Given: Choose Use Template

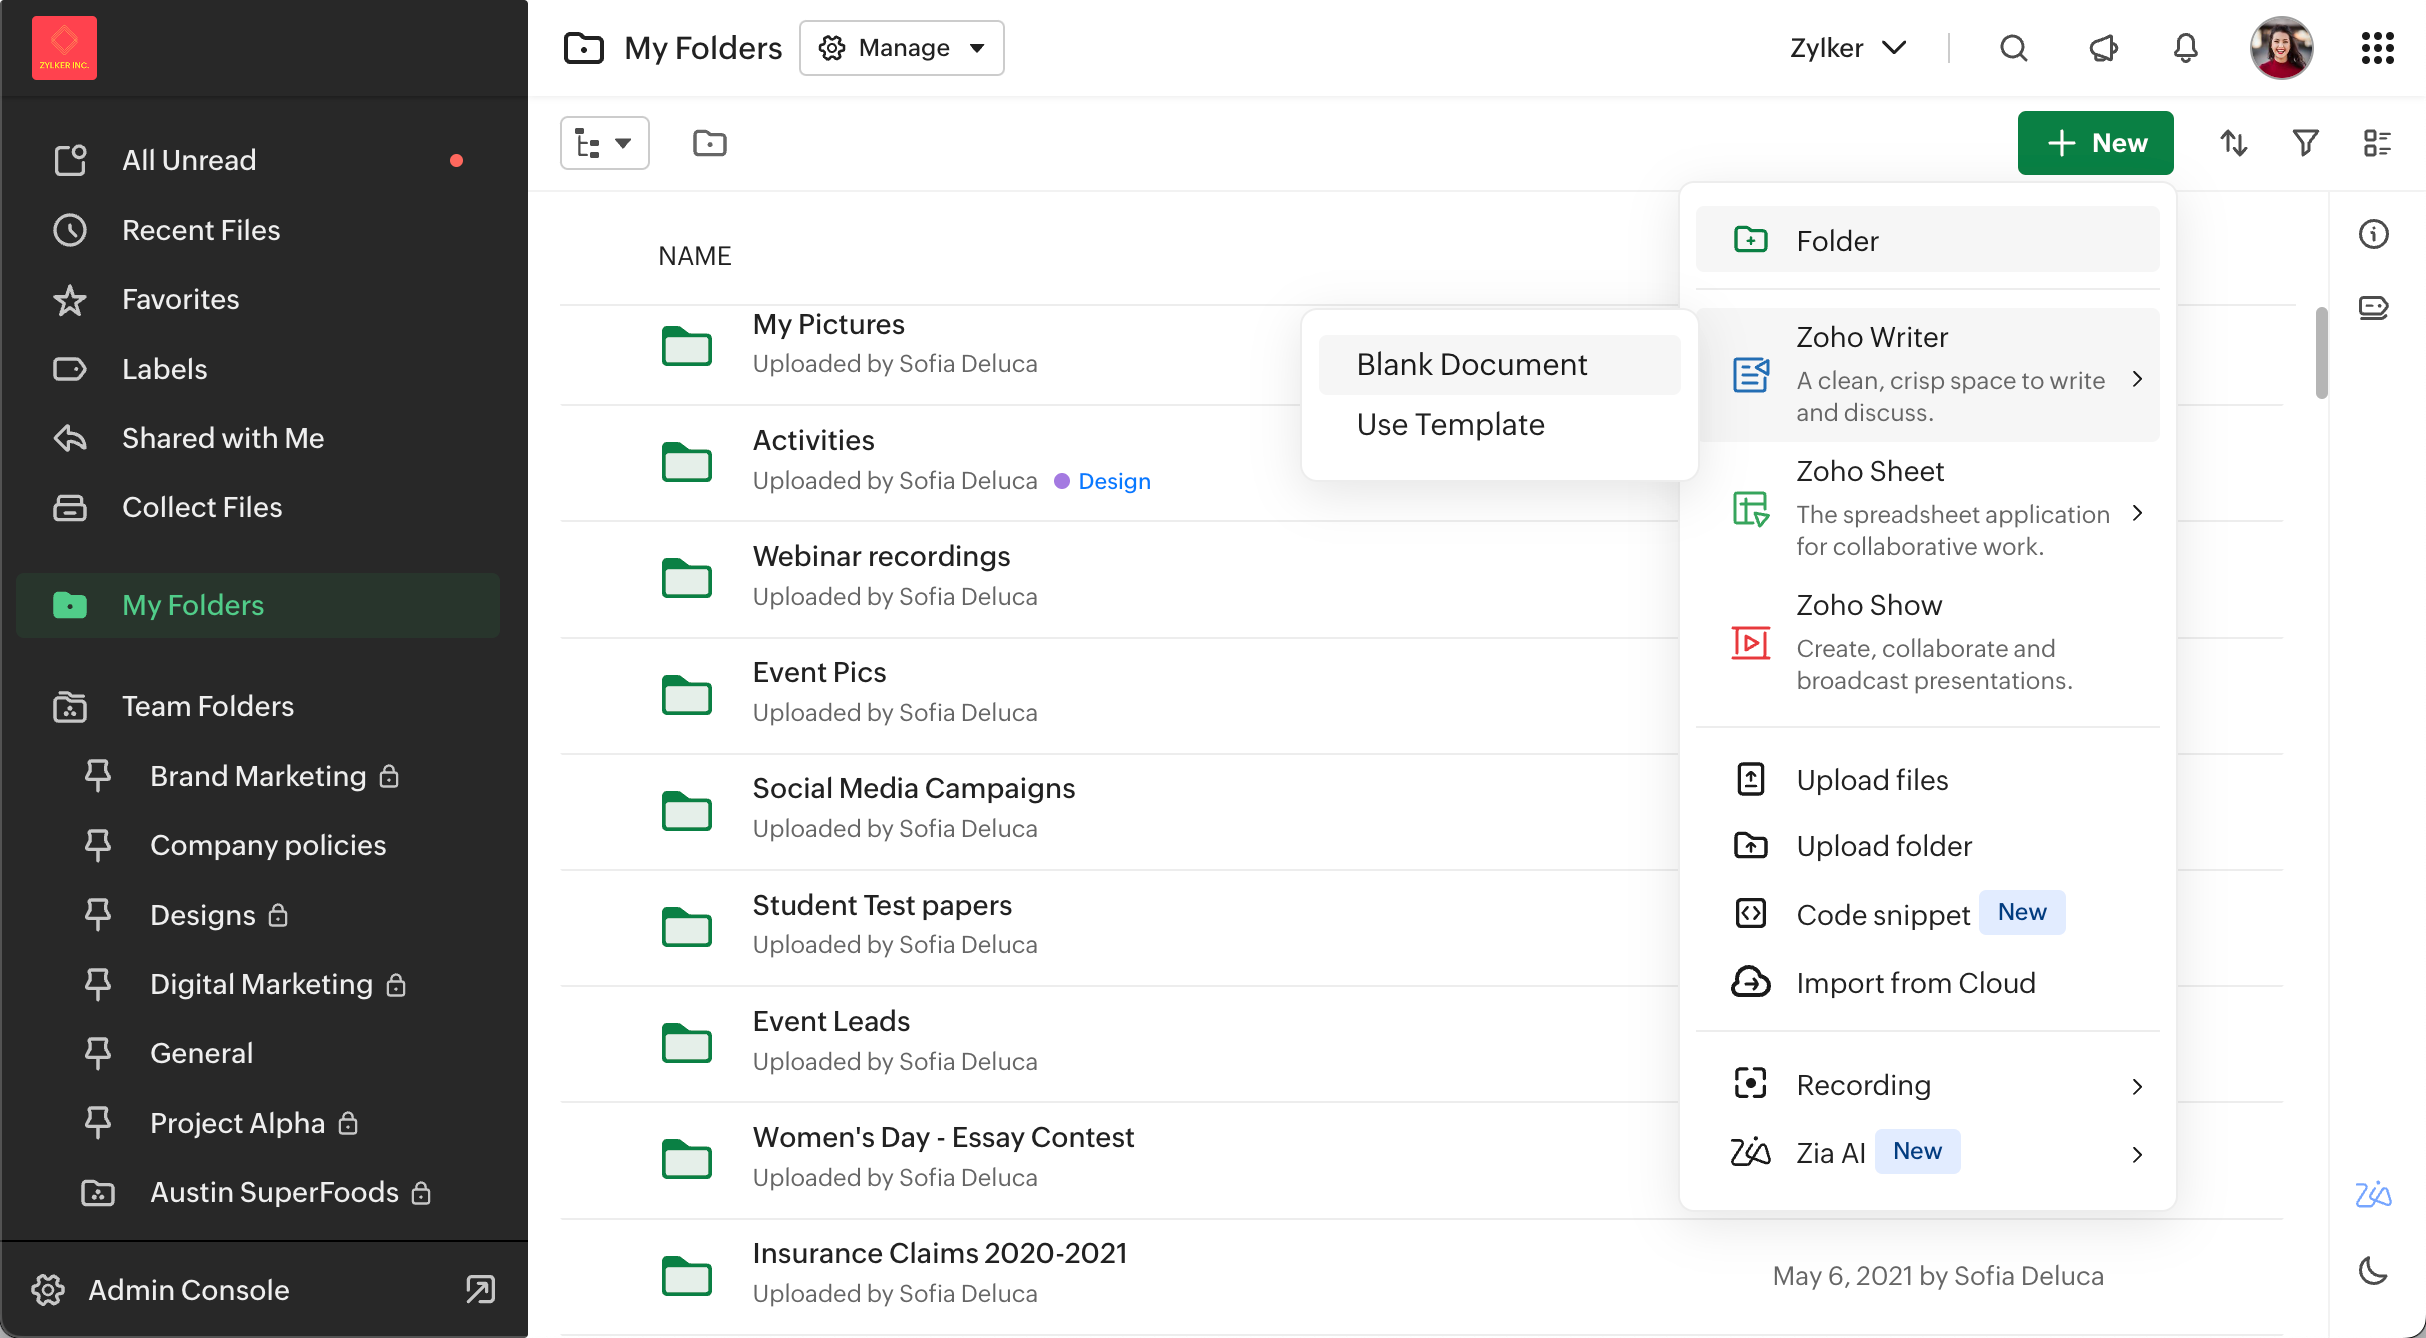Looking at the screenshot, I should coord(1499,425).
